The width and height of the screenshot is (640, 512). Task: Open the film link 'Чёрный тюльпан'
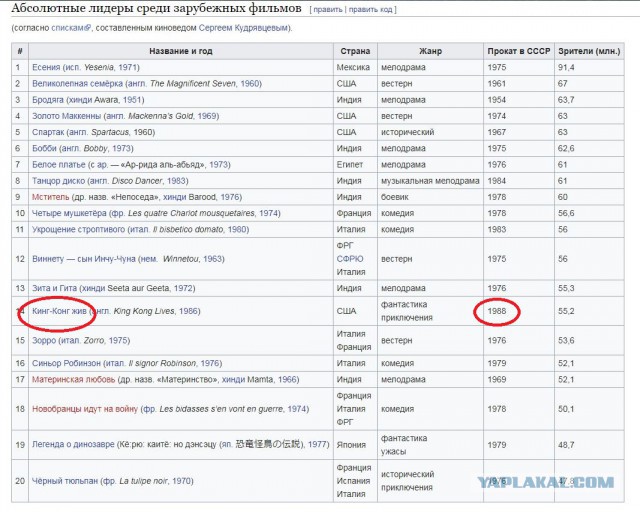click(65, 481)
